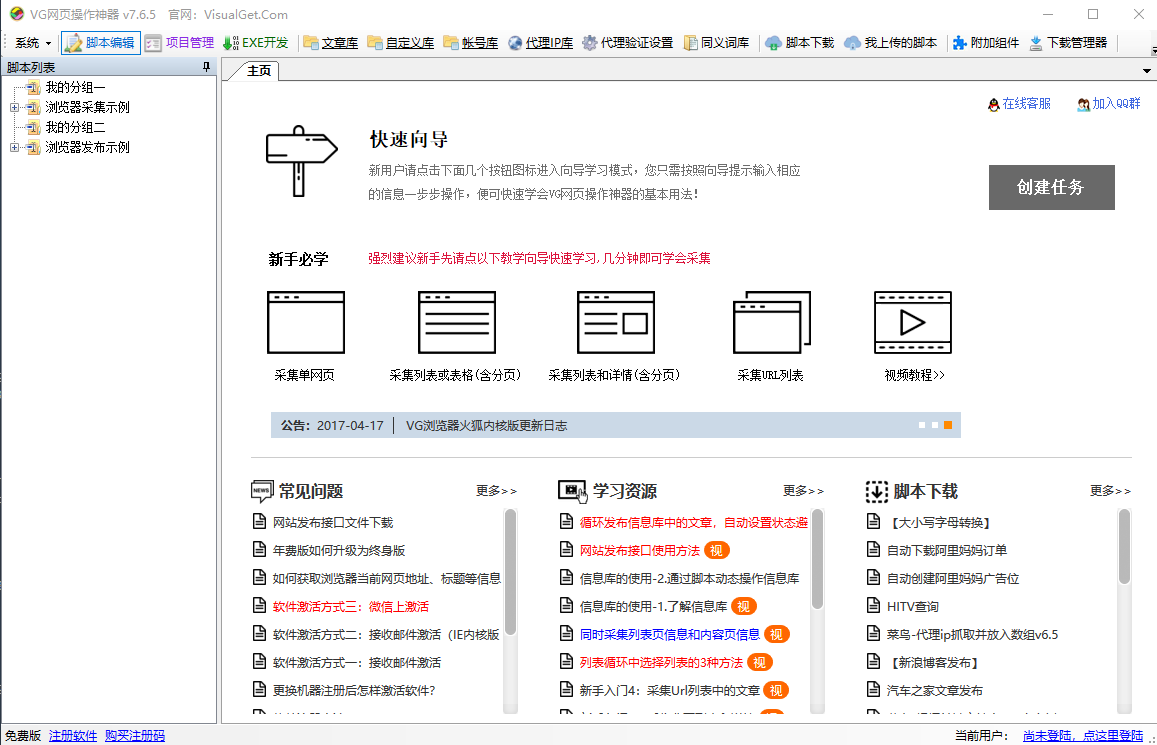This screenshot has width=1157, height=745.
Task: Click the 购买注册码 link
Action: pyautogui.click(x=135, y=735)
